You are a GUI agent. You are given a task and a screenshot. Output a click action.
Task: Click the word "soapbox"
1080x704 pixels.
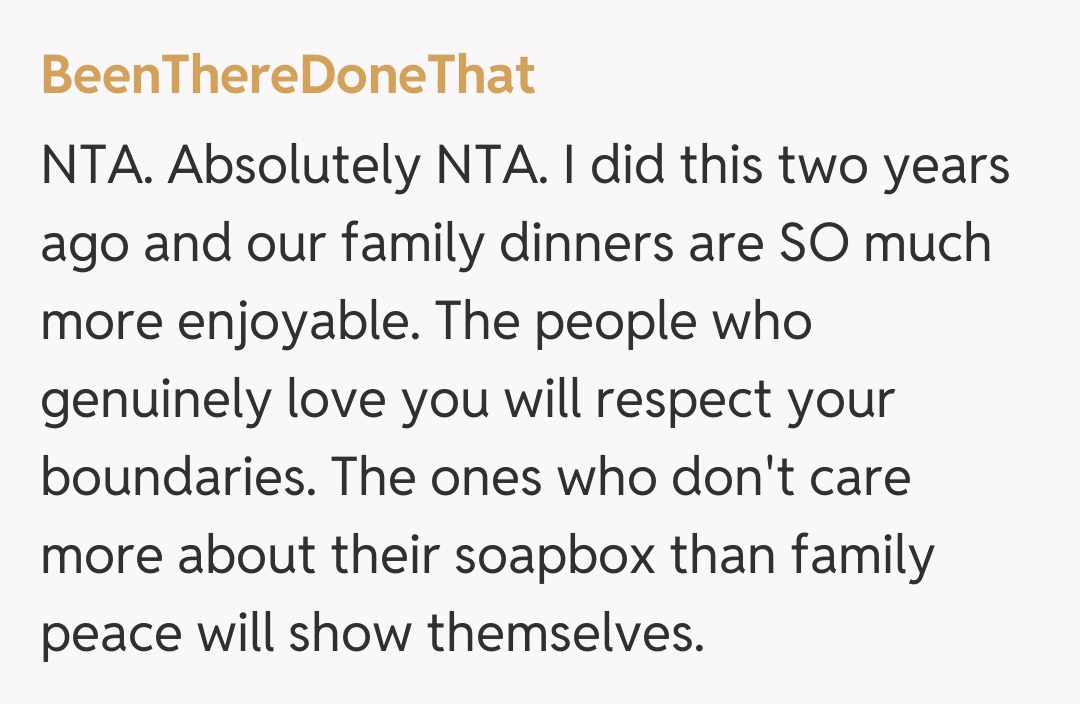[x=555, y=556]
